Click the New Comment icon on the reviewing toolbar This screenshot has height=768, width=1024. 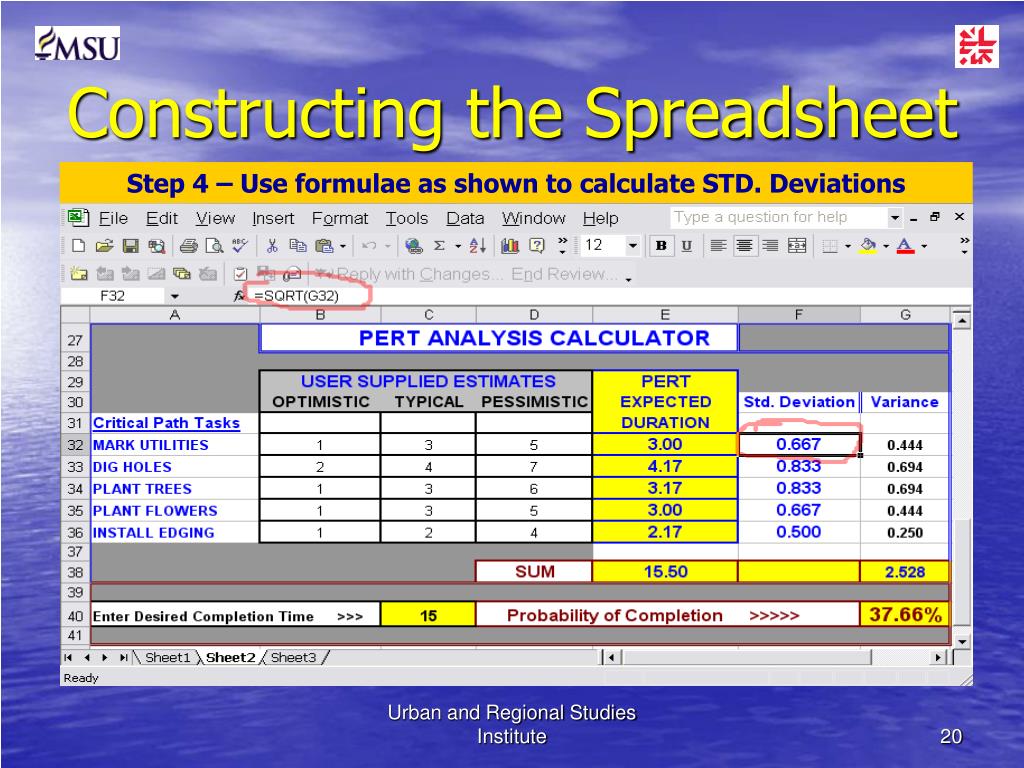point(78,274)
